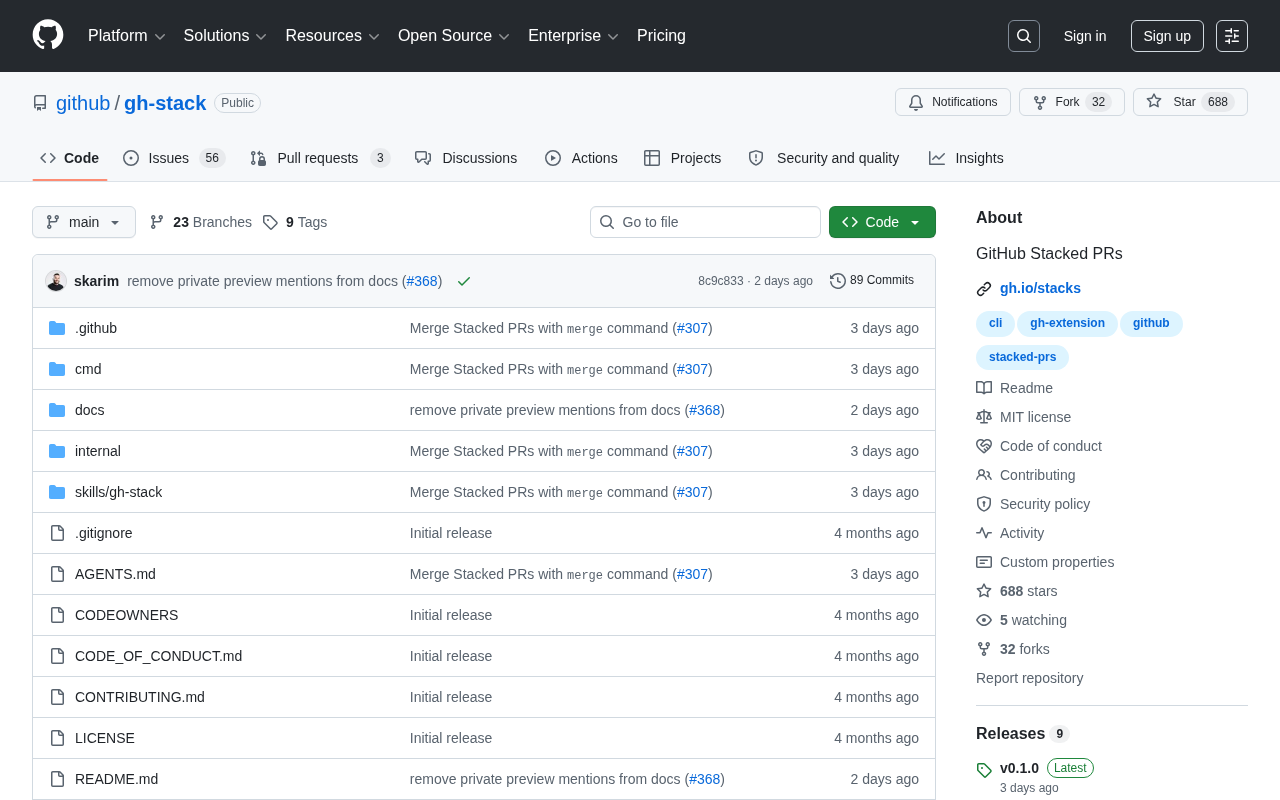Click the tag icon next to v0.1.0
Screen dimensions: 1280x800
click(984, 770)
